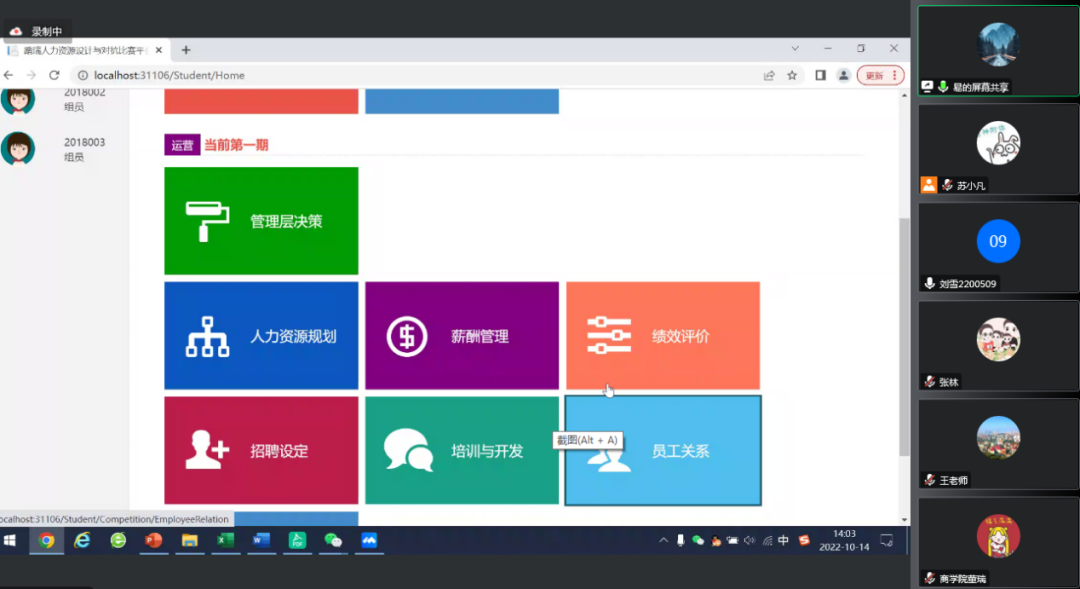Toggle the browser side panel icon
Image resolution: width=1080 pixels, height=589 pixels.
[820, 75]
